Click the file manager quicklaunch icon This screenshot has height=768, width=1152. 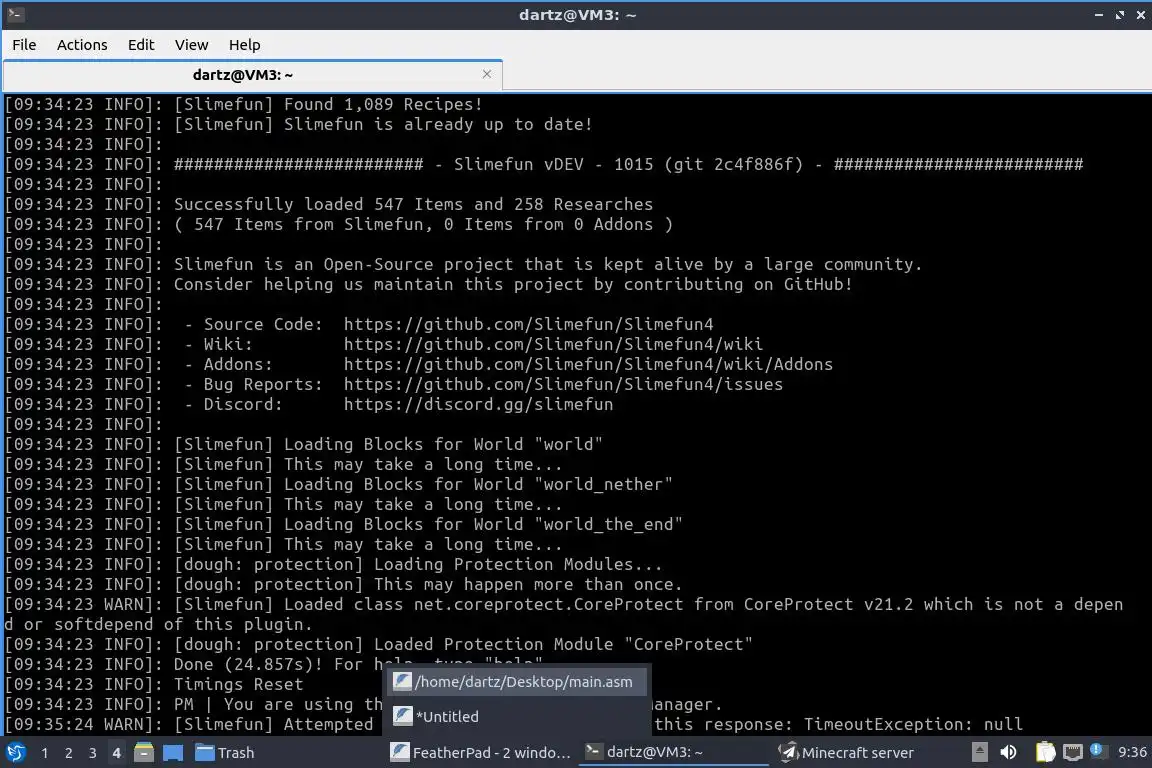click(x=144, y=753)
